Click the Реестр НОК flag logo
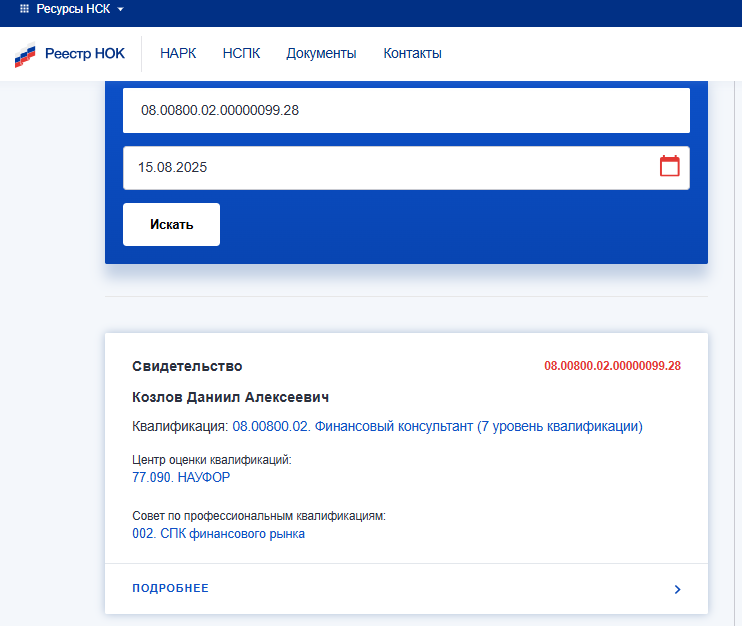Viewport: 742px width, 626px height. click(x=25, y=55)
